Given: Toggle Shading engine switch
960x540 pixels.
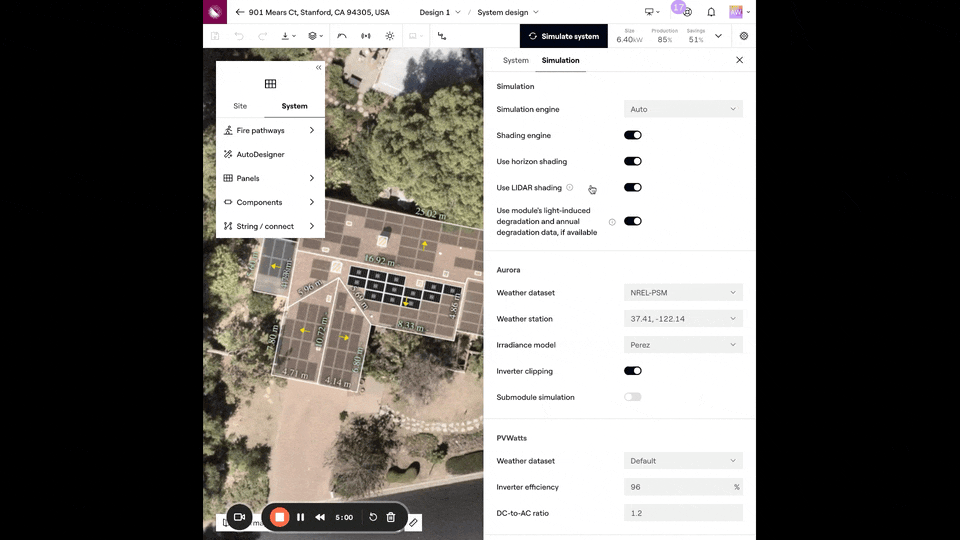Looking at the screenshot, I should (632, 135).
